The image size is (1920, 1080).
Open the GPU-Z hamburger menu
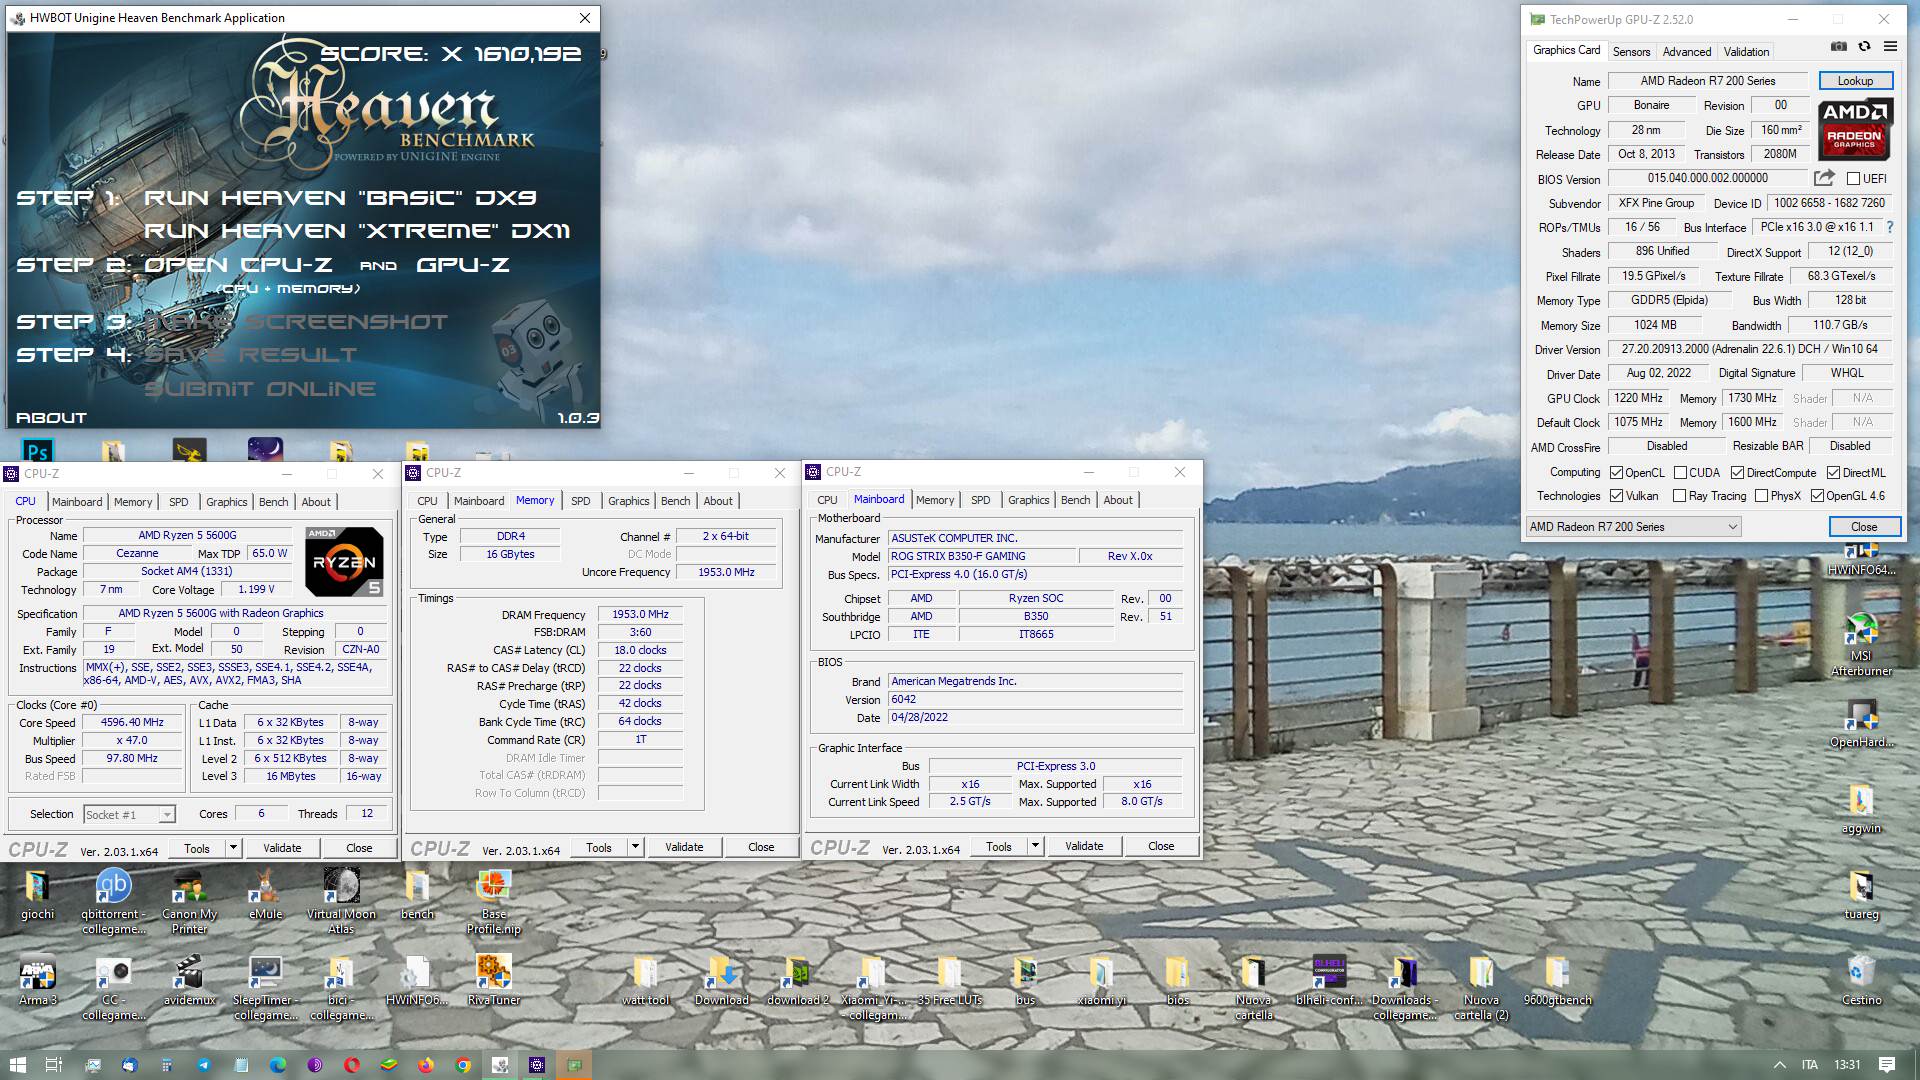(x=1890, y=46)
